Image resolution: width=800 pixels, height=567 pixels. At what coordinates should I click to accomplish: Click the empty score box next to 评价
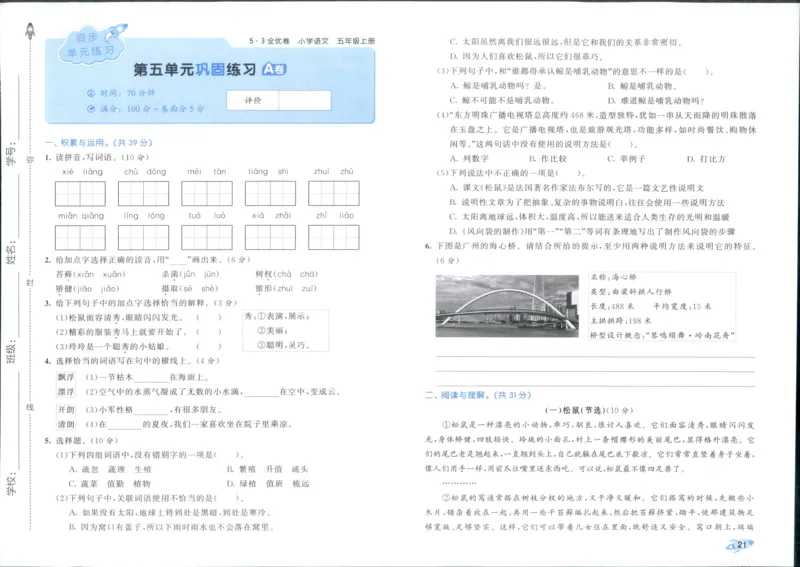[x=305, y=101]
